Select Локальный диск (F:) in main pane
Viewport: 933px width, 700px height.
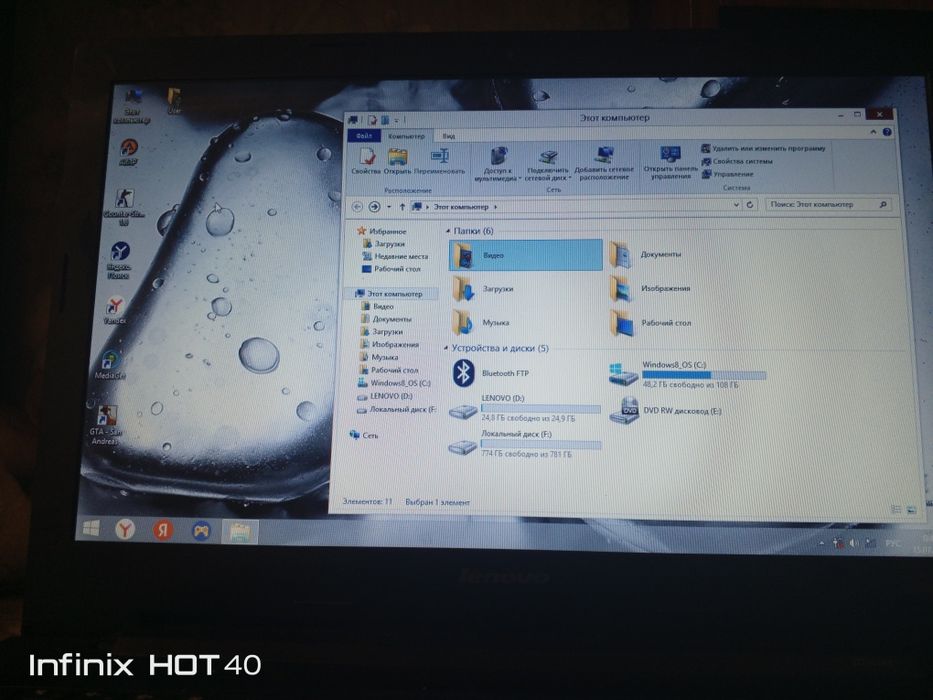tap(524, 443)
